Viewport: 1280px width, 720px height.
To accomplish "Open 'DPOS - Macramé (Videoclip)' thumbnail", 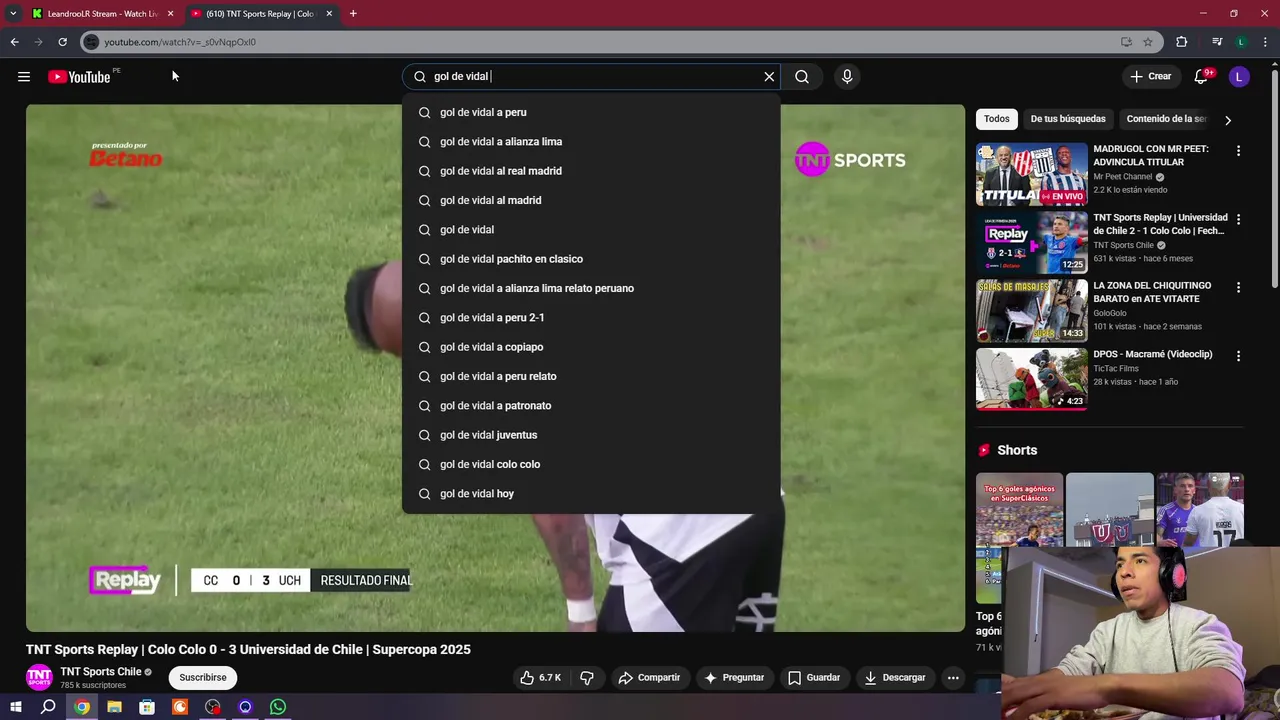I will (1031, 378).
